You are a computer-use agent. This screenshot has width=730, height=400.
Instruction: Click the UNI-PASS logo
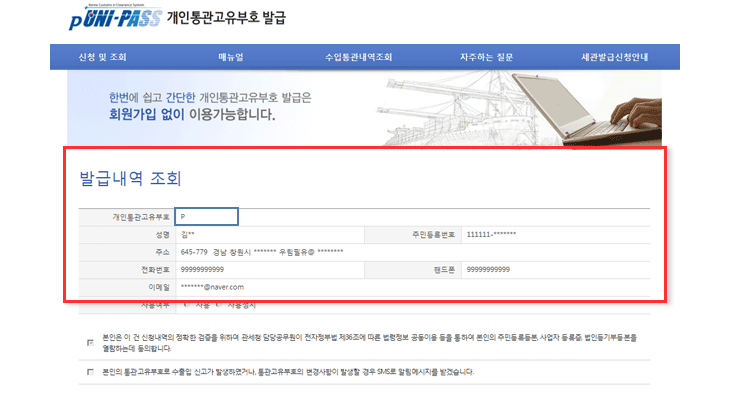pyautogui.click(x=115, y=18)
